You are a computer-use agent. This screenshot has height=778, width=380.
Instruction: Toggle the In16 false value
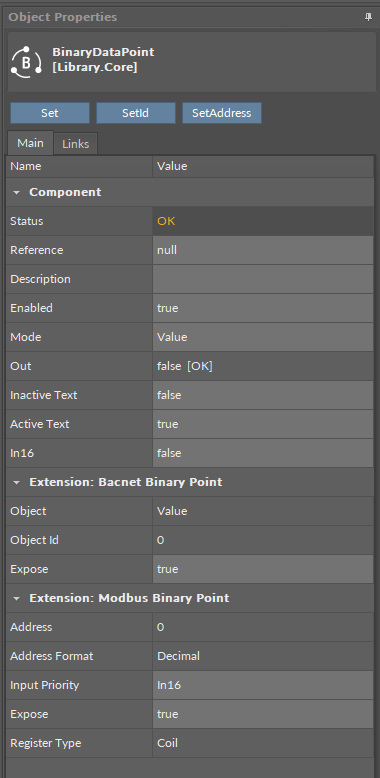263,453
